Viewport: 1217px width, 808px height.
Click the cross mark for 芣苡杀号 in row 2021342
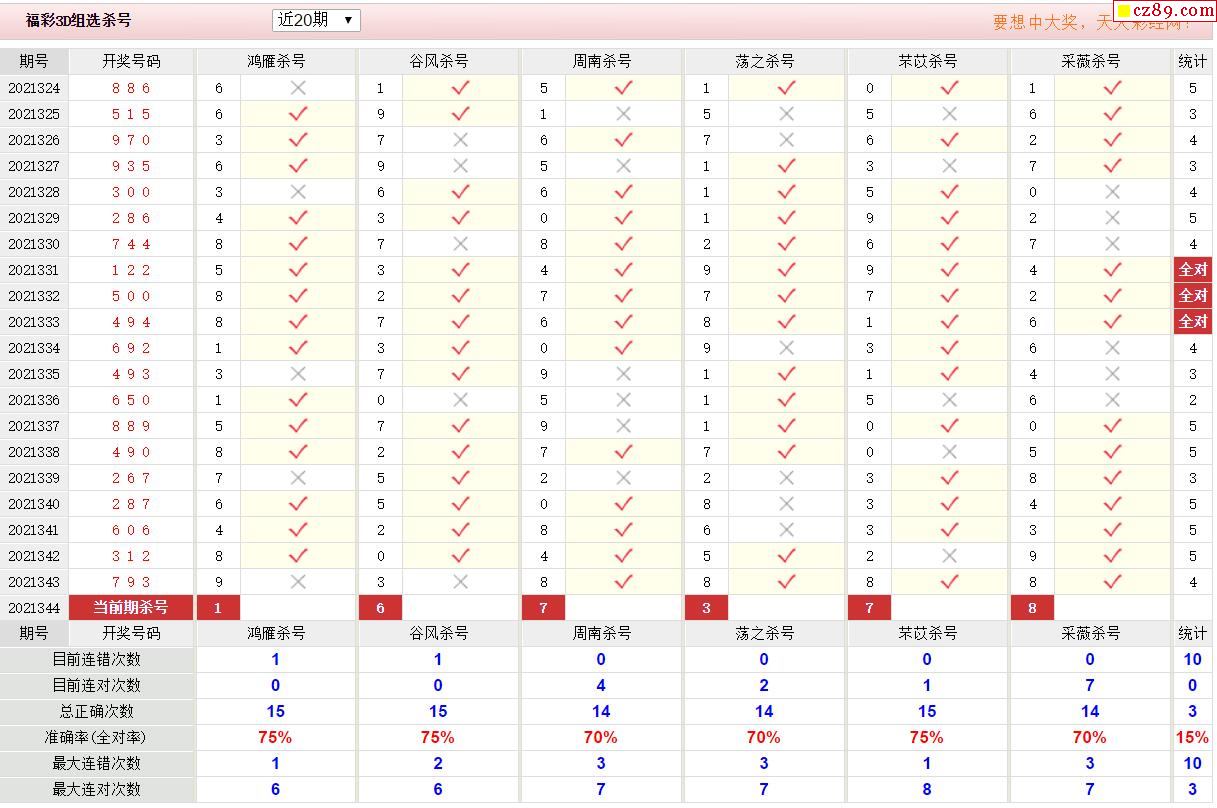949,556
